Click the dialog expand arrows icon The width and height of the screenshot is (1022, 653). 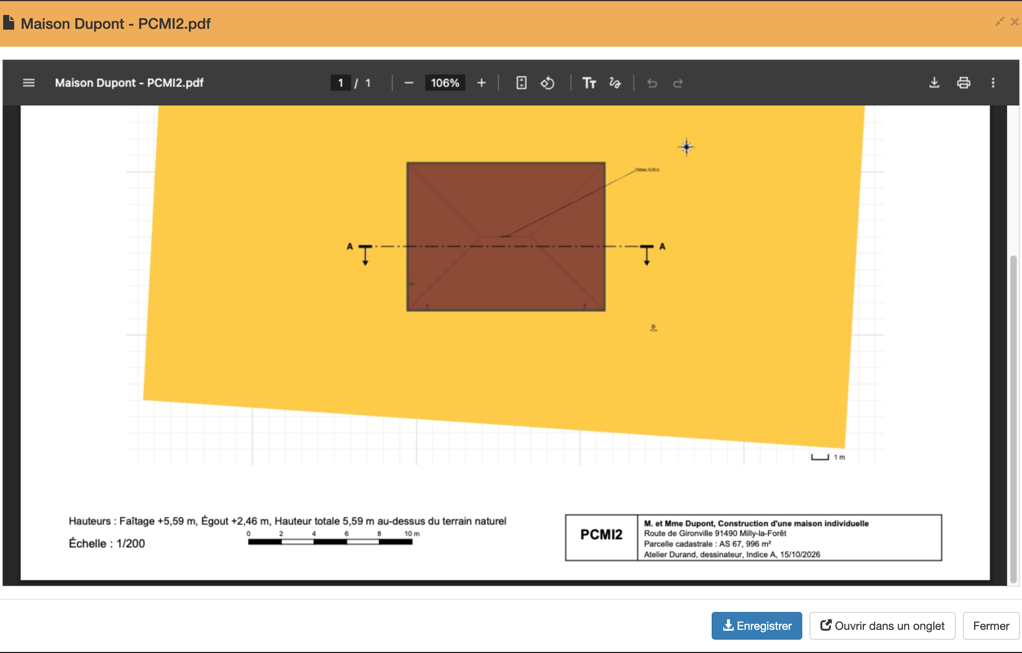pos(999,22)
